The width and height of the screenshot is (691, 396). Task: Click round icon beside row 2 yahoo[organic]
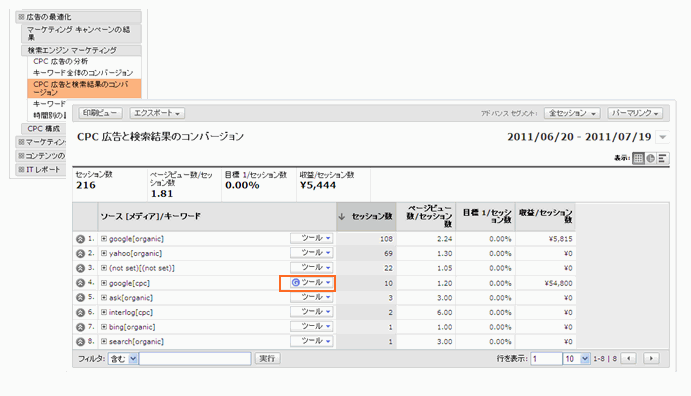[x=80, y=254]
